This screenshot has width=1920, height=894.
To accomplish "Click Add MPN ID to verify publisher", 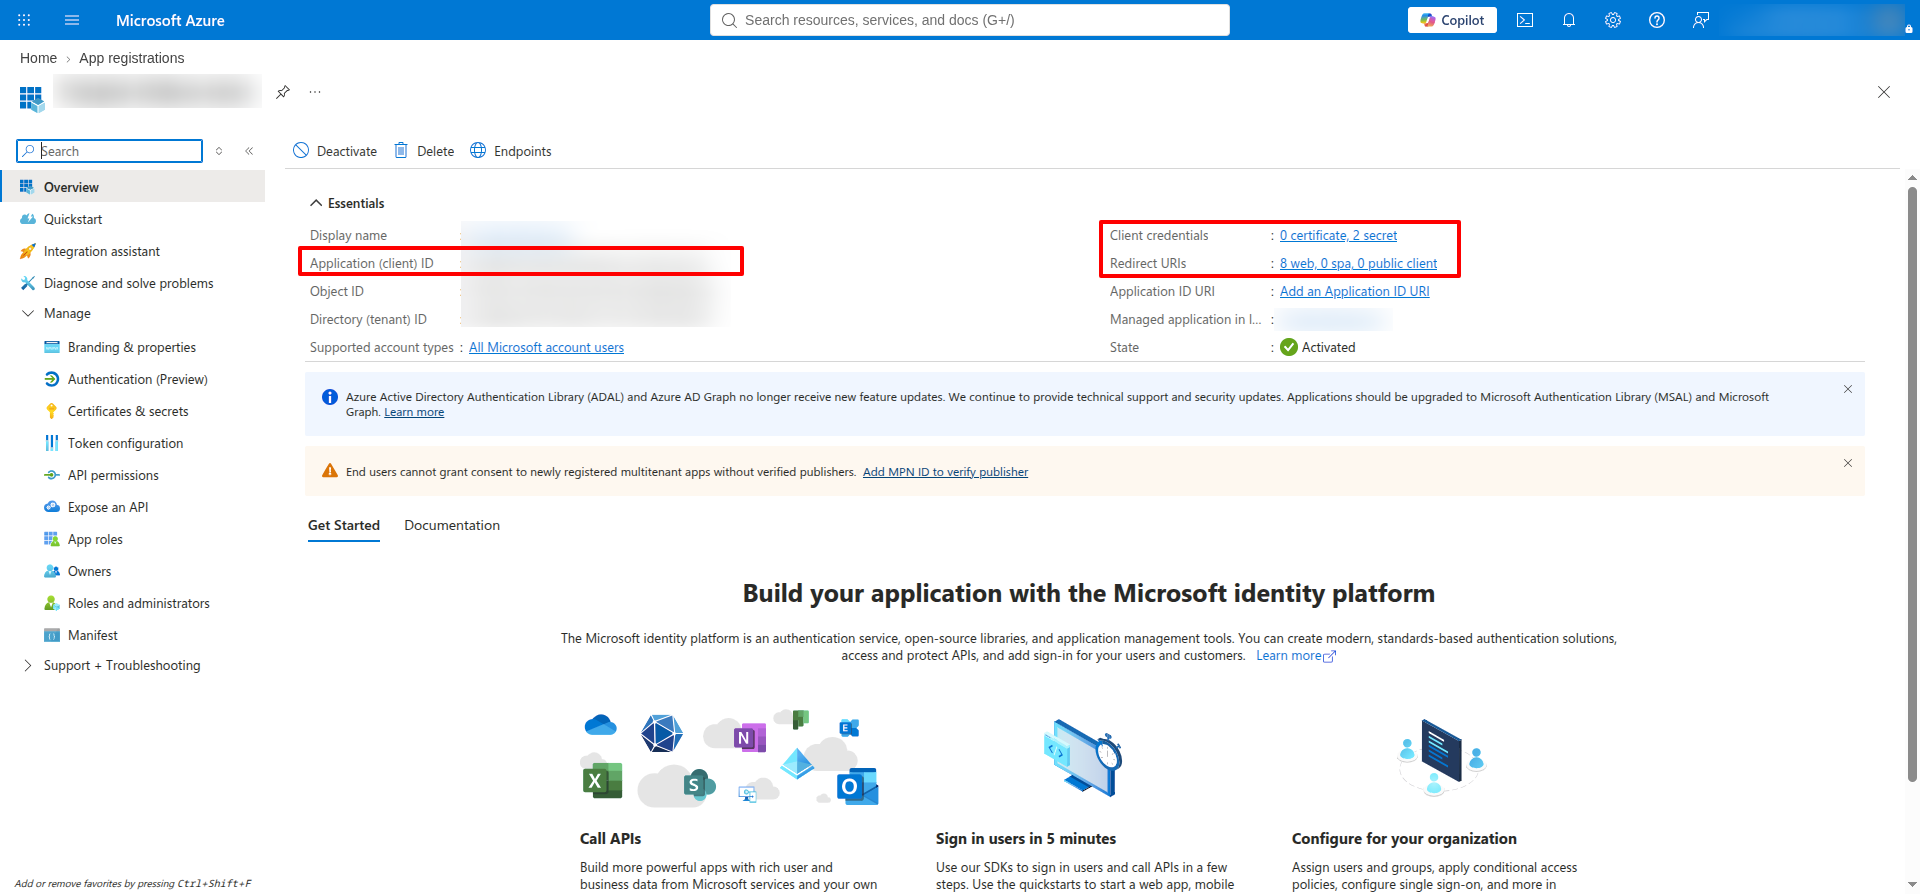I will pos(945,472).
